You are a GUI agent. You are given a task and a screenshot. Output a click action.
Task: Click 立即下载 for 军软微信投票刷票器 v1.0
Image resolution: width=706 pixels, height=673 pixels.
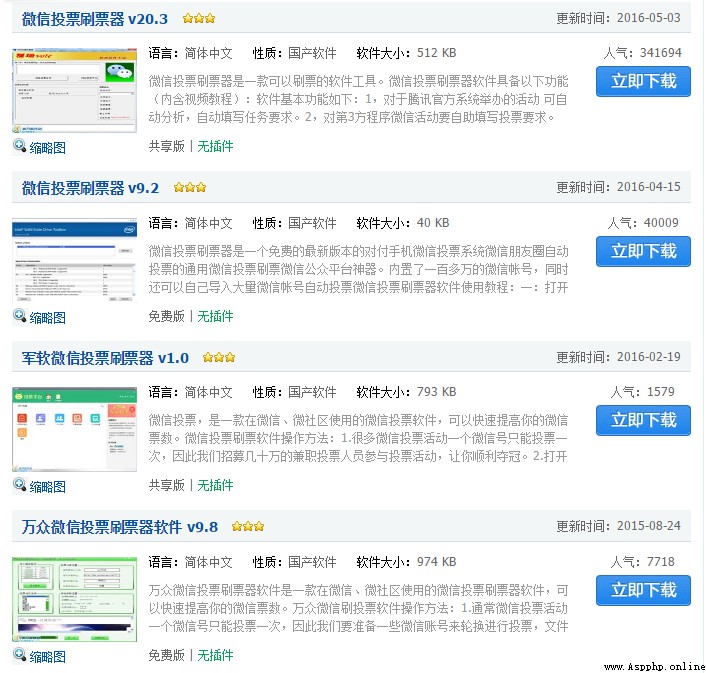coord(643,420)
